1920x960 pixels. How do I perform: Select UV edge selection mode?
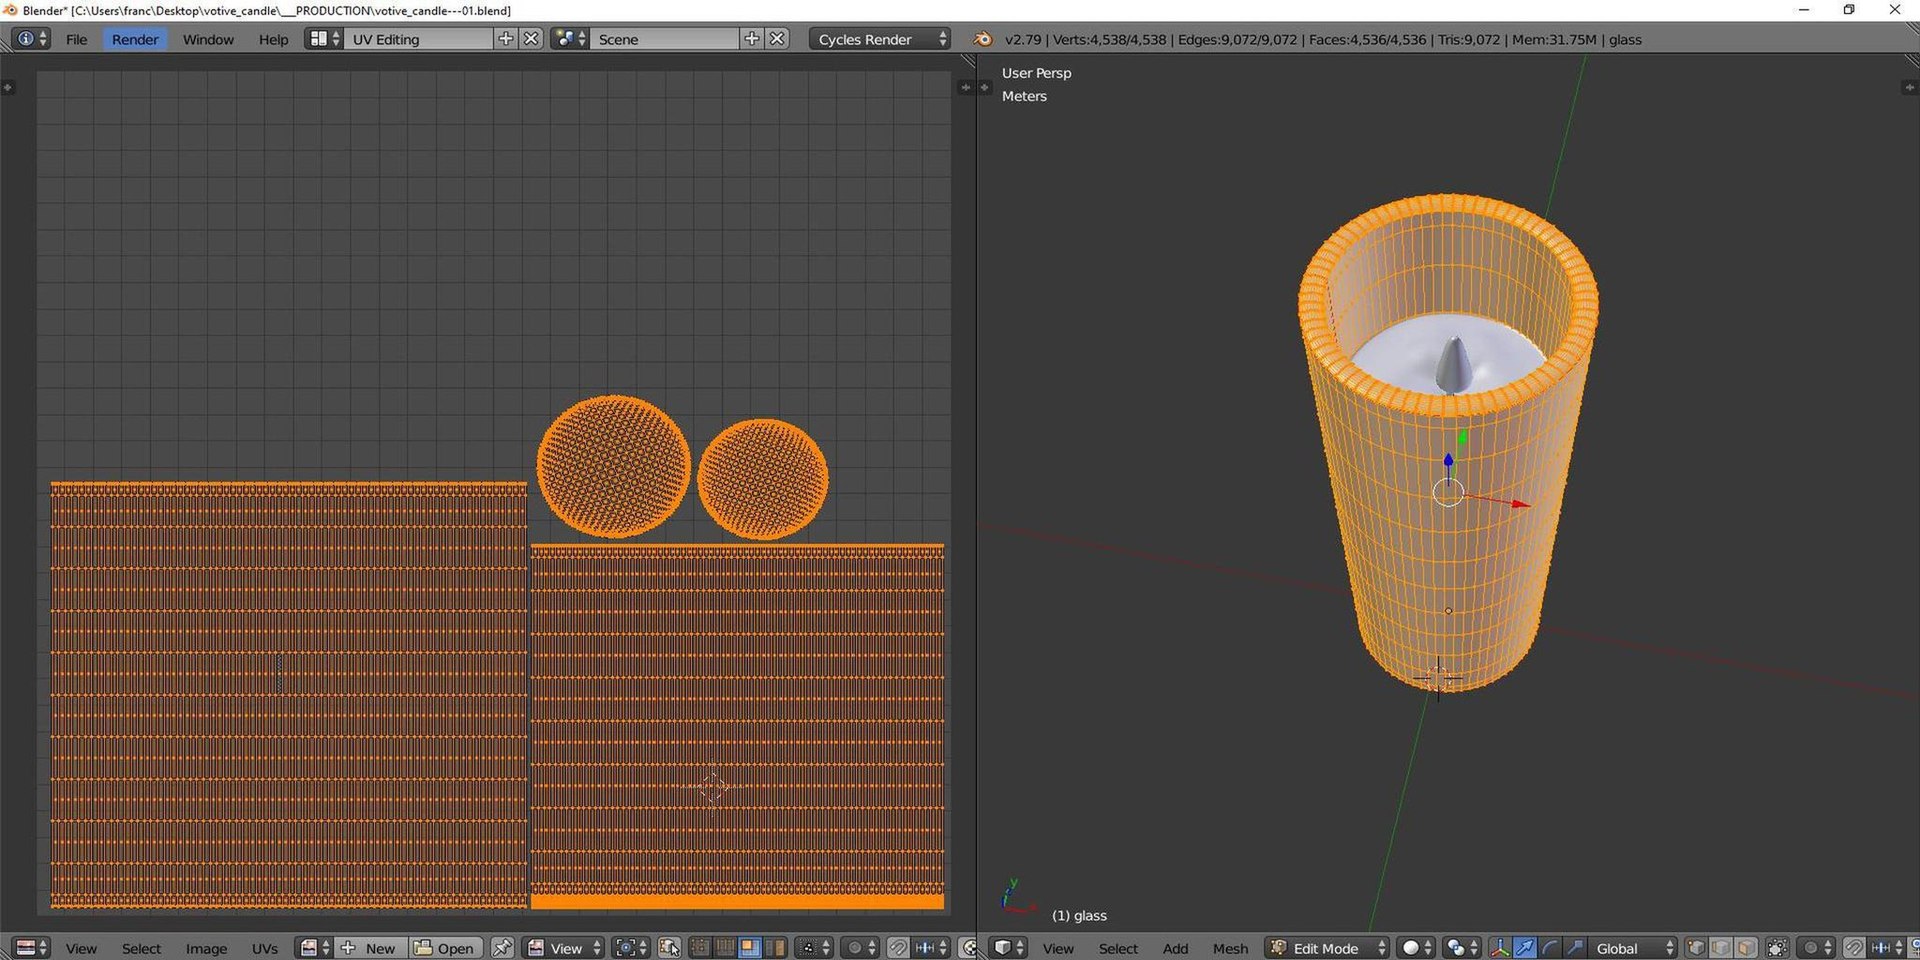pyautogui.click(x=725, y=948)
